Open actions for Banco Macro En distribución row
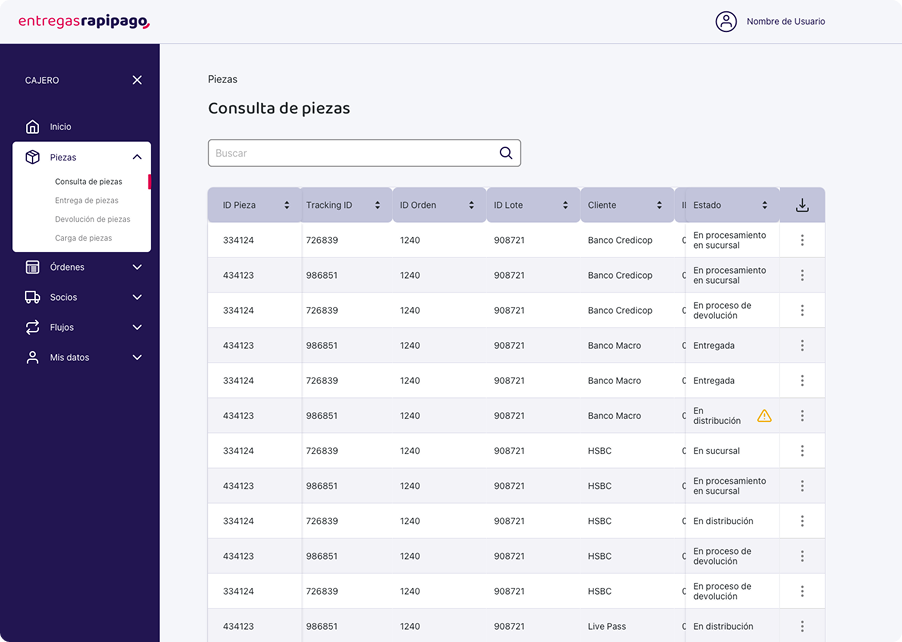The image size is (902, 642). (x=802, y=415)
